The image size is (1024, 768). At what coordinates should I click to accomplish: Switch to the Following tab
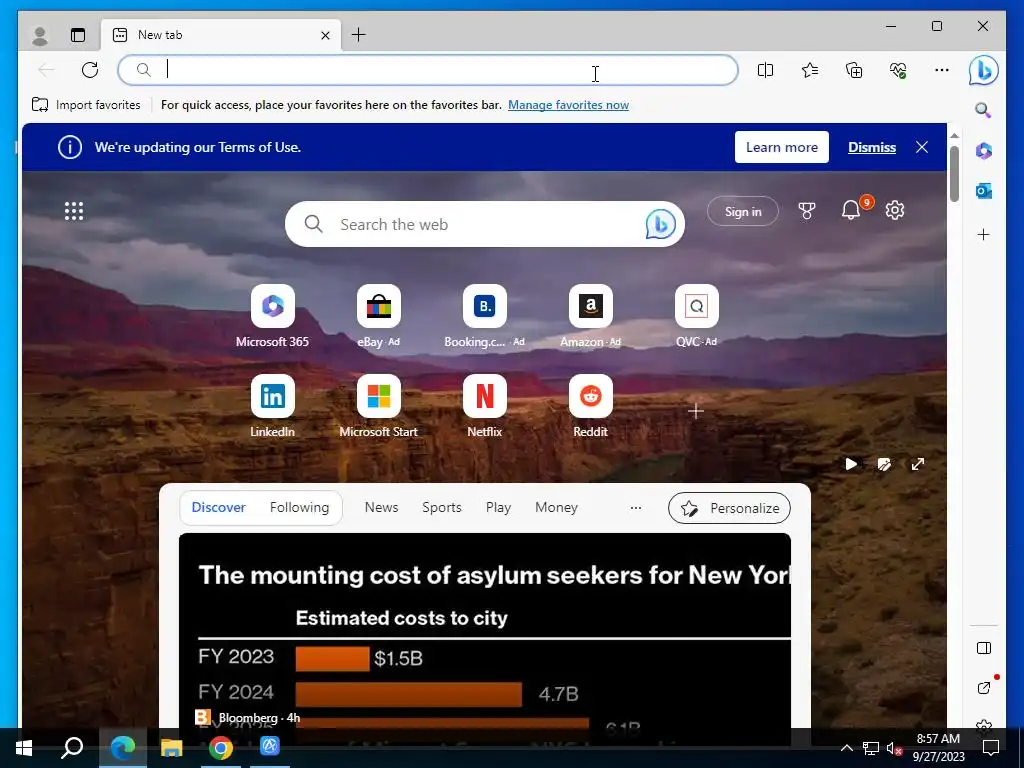point(299,507)
